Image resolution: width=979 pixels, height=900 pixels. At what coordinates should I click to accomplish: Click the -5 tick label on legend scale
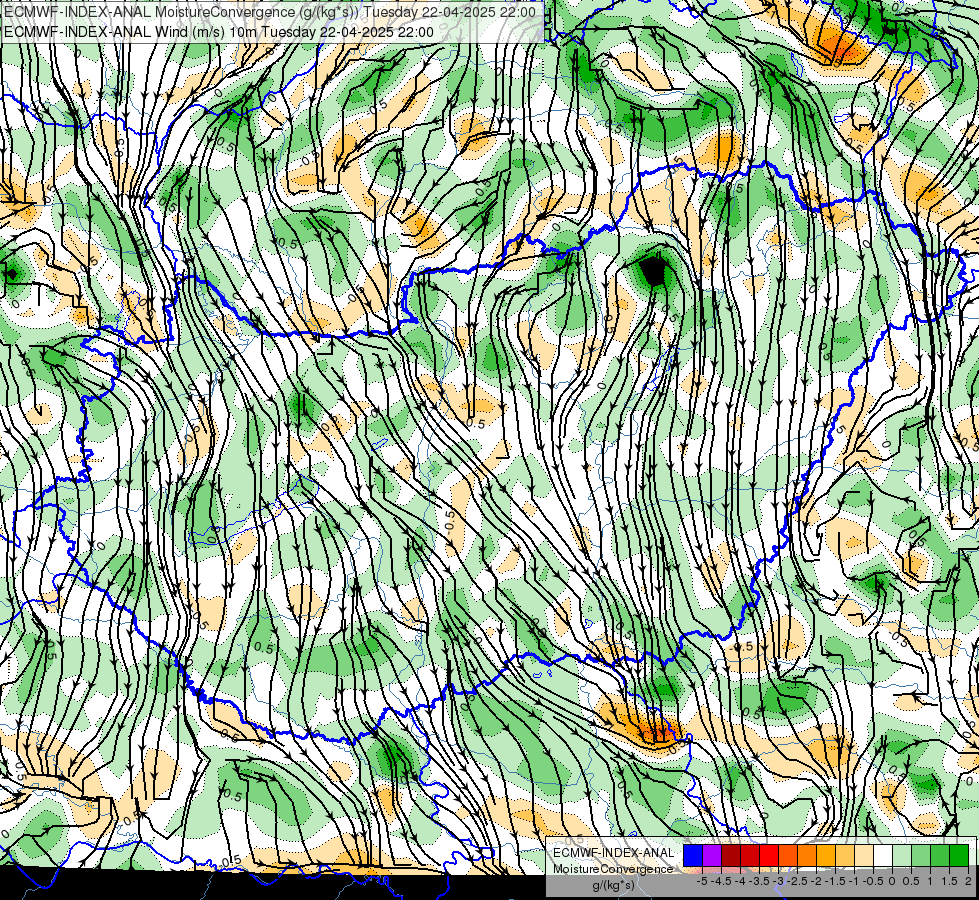point(702,881)
